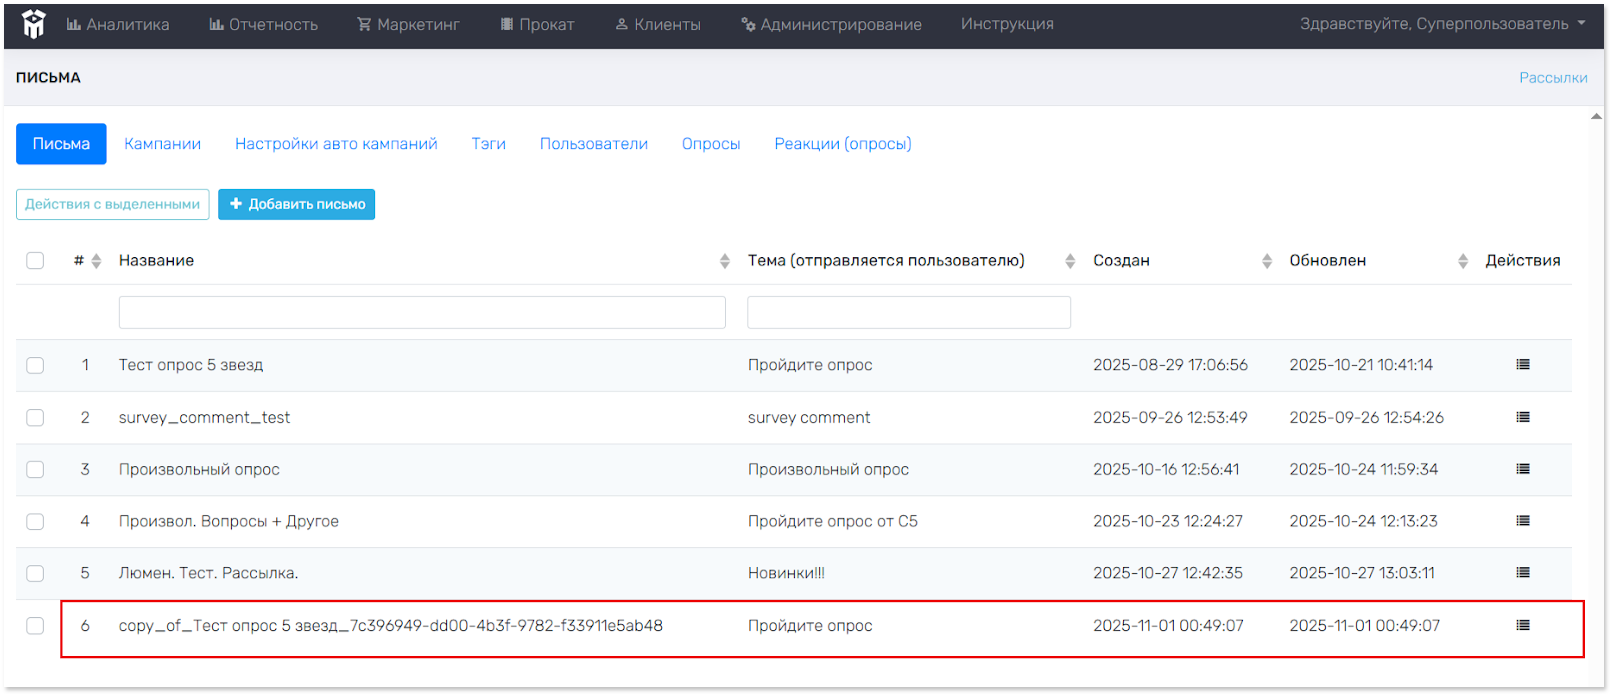Open actions icon for copy_of_Тест опрос row
The image size is (1610, 694).
tap(1522, 625)
